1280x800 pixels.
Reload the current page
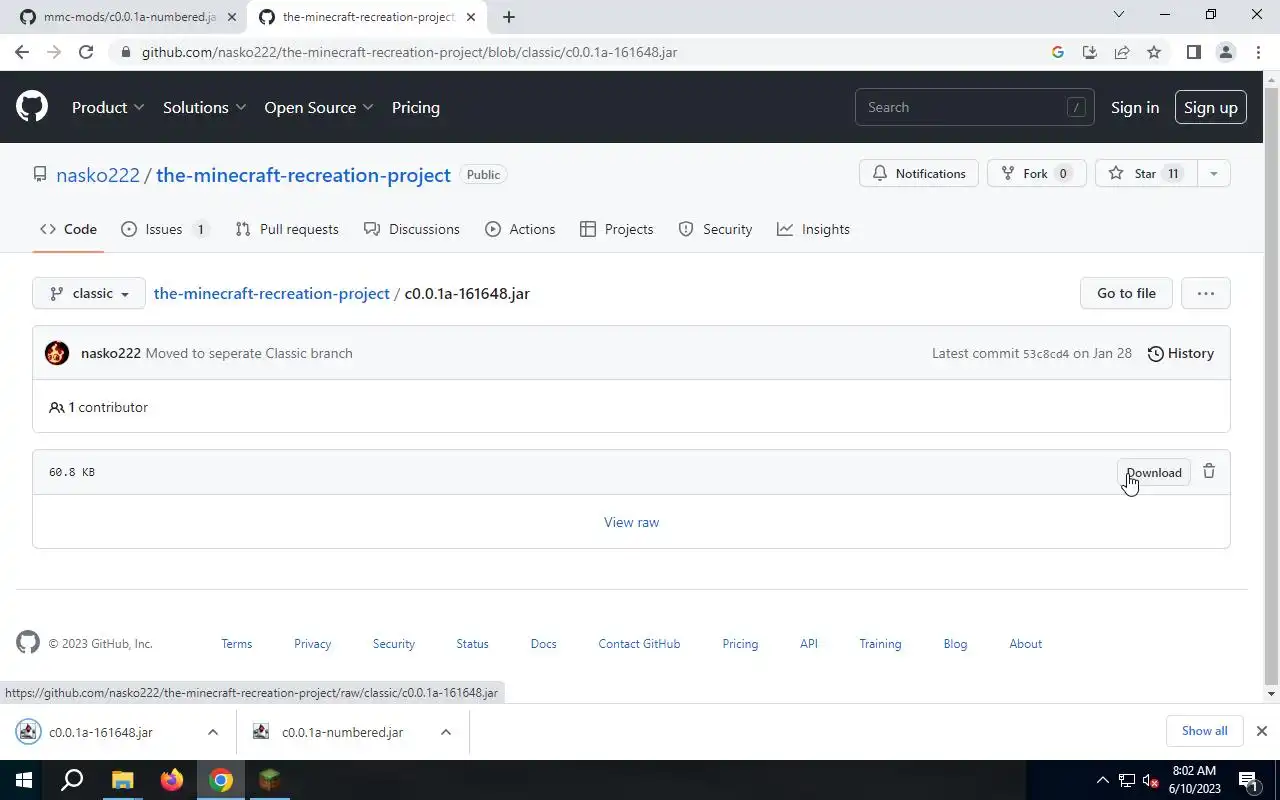[x=86, y=52]
